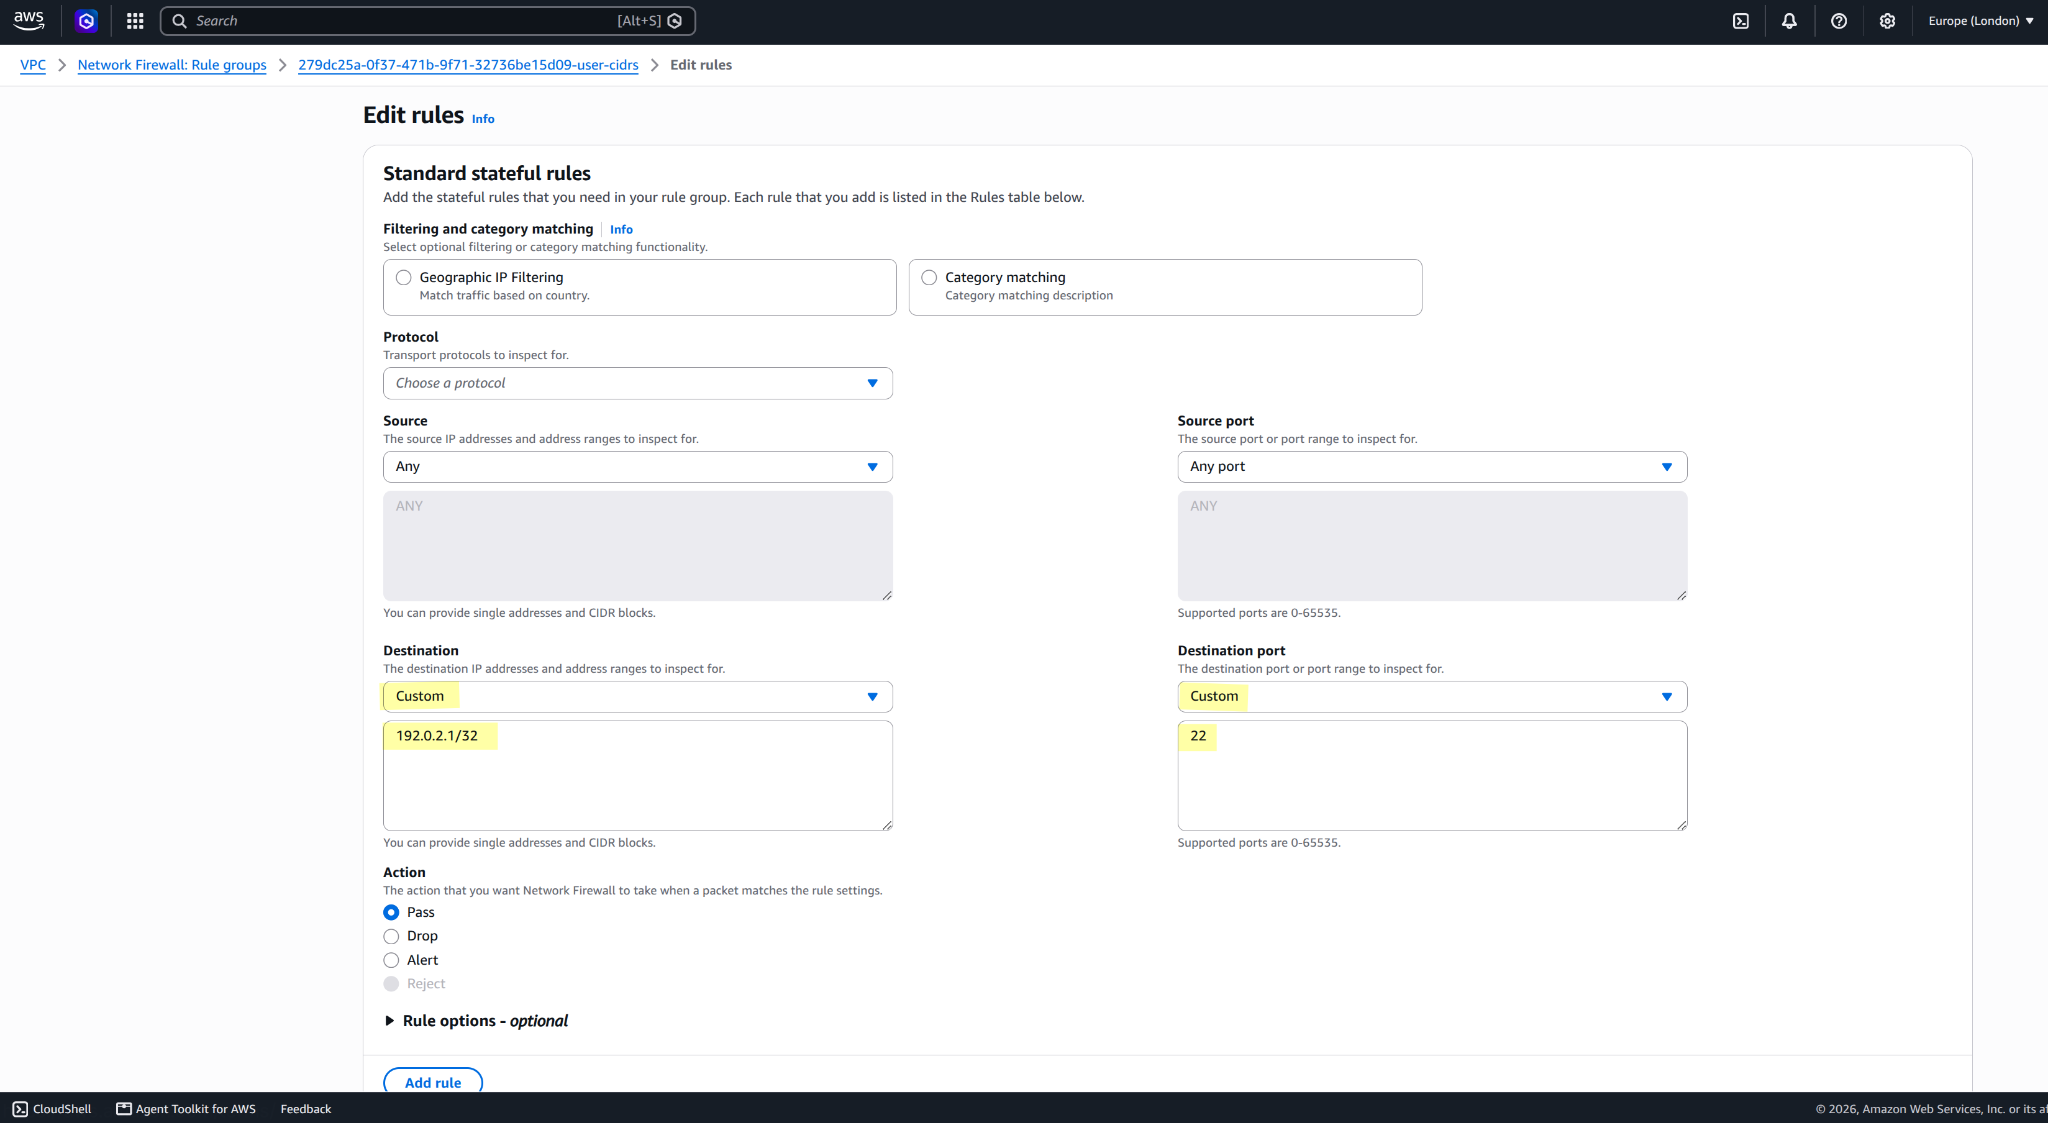The image size is (2048, 1123).
Task: Select Geographic IP Filtering option
Action: pos(403,278)
